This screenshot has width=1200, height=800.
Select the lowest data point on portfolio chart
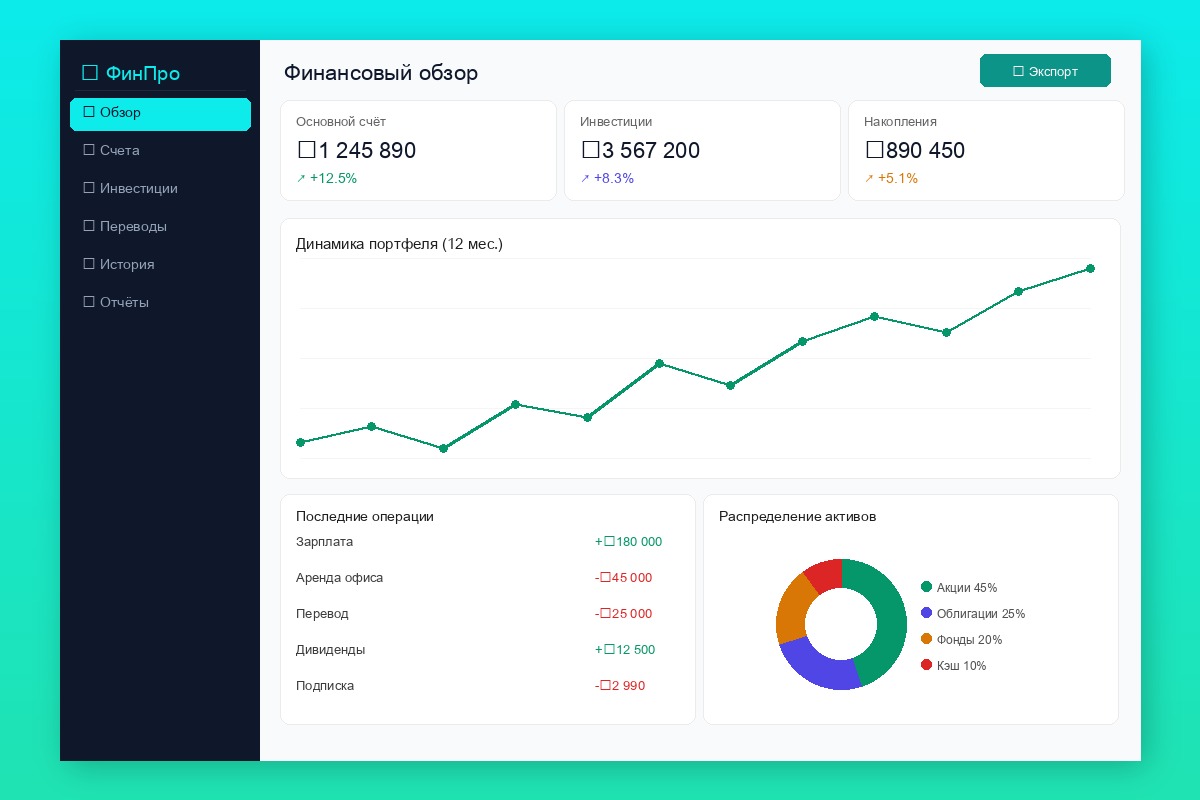point(443,448)
